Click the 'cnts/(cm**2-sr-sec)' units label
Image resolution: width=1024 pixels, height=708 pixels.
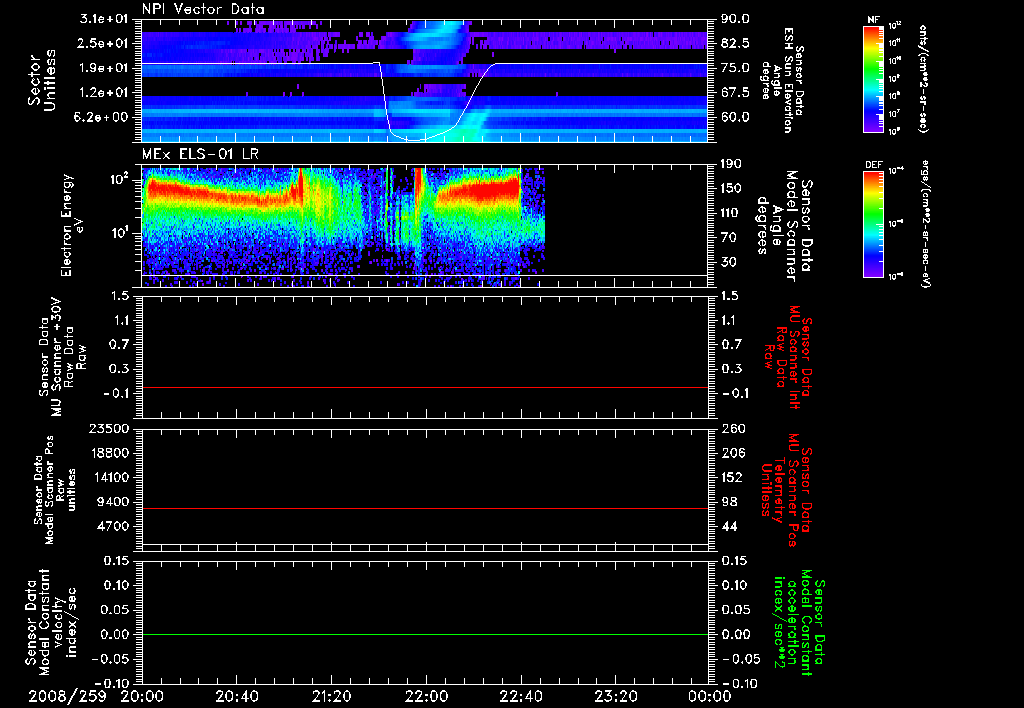pos(923,79)
